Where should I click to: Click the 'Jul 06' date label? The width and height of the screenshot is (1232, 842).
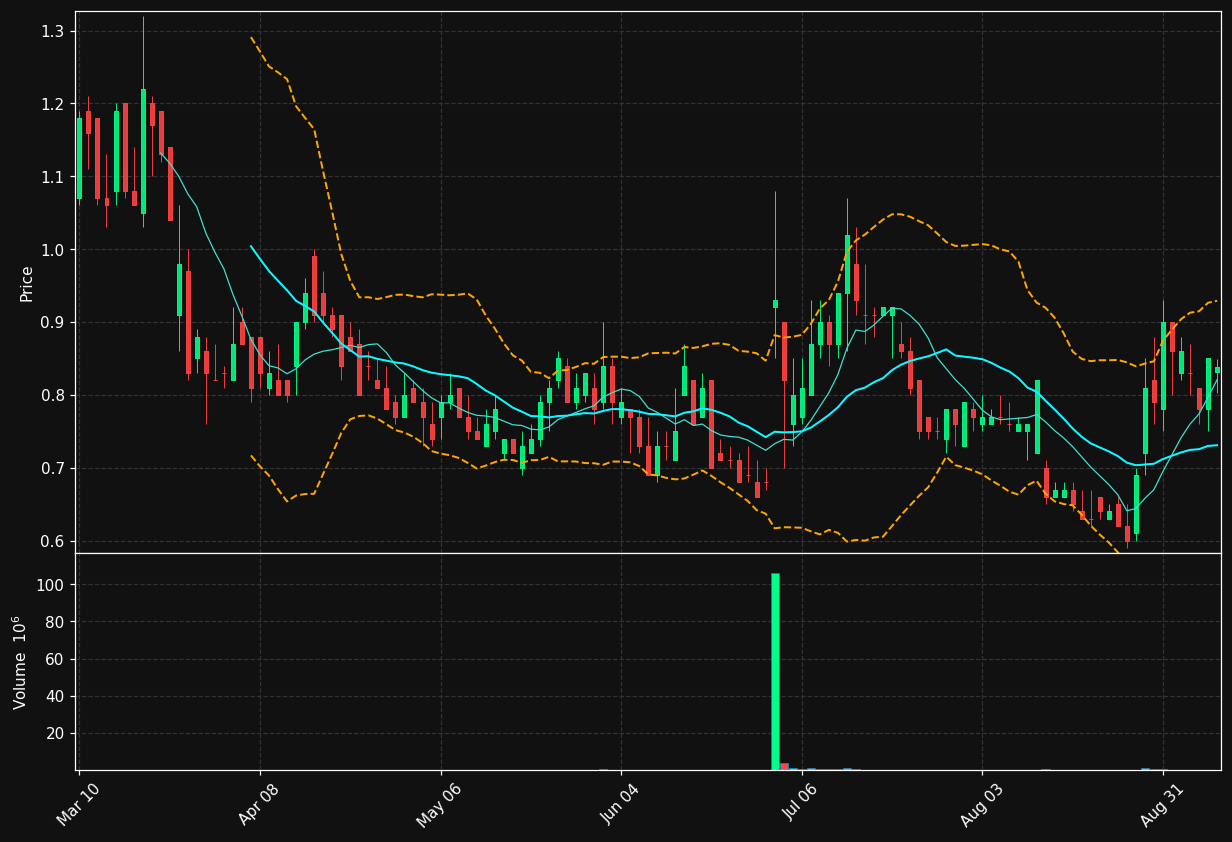800,805
